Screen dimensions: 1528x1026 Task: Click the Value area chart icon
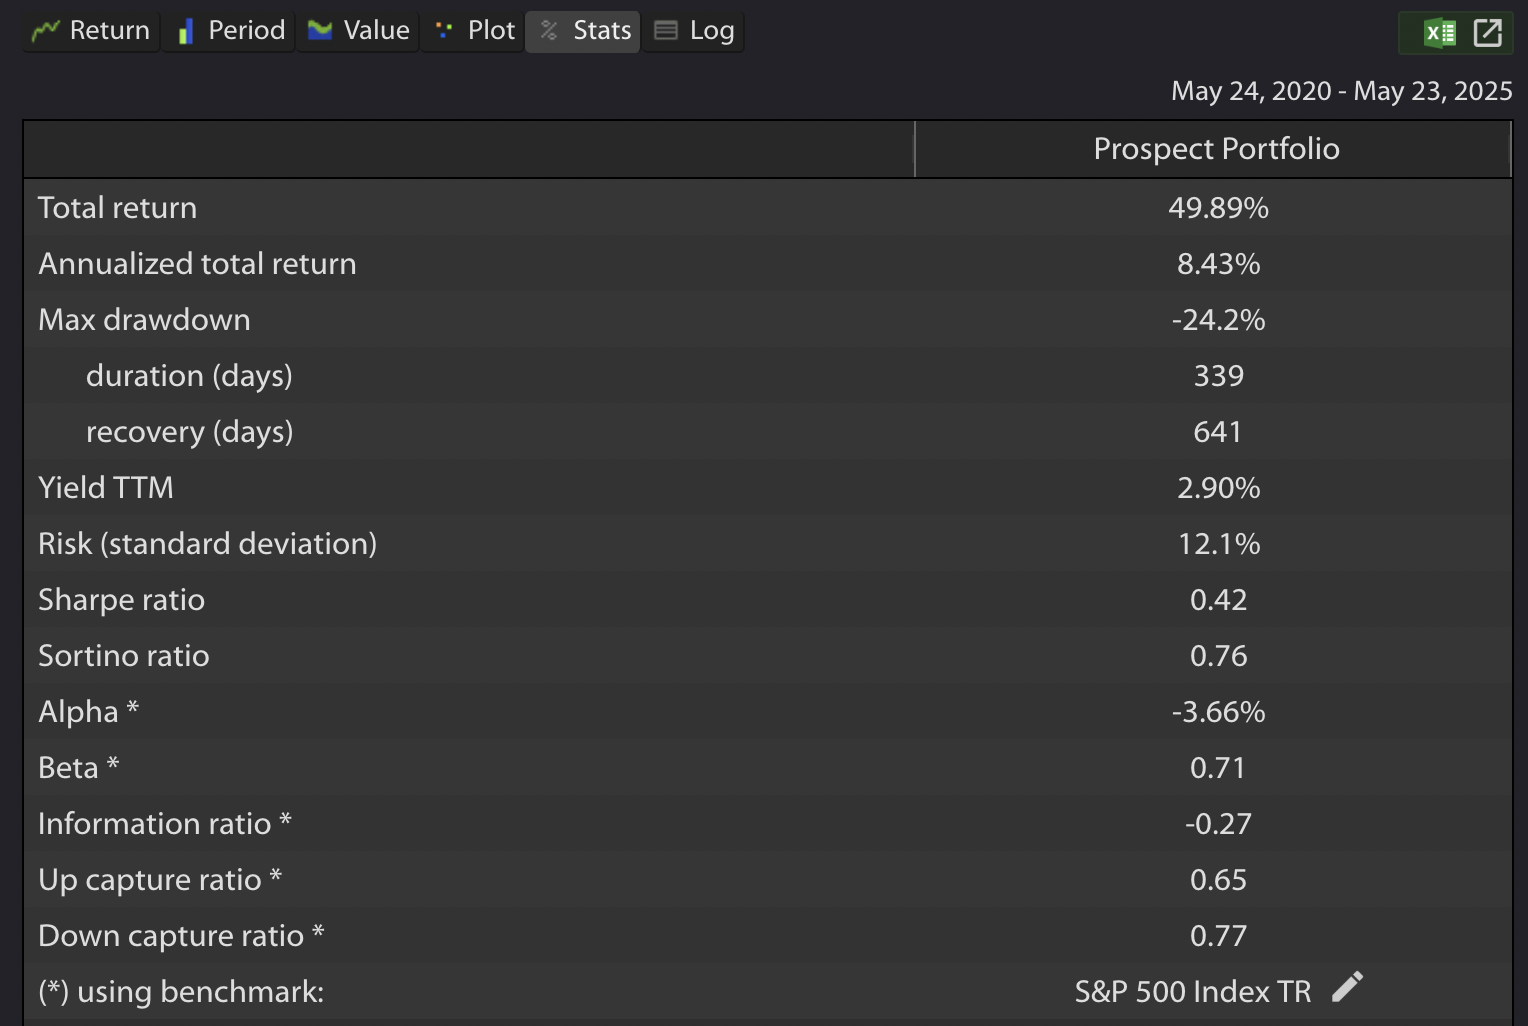[x=320, y=30]
